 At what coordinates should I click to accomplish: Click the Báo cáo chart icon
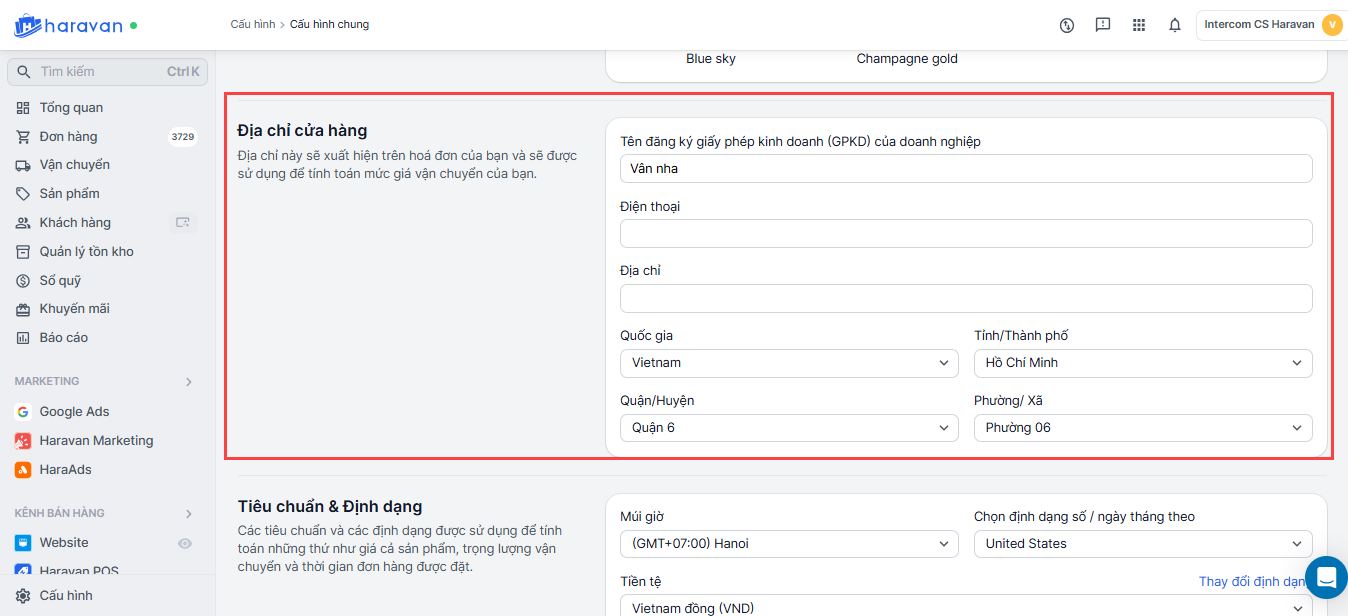pos(23,338)
